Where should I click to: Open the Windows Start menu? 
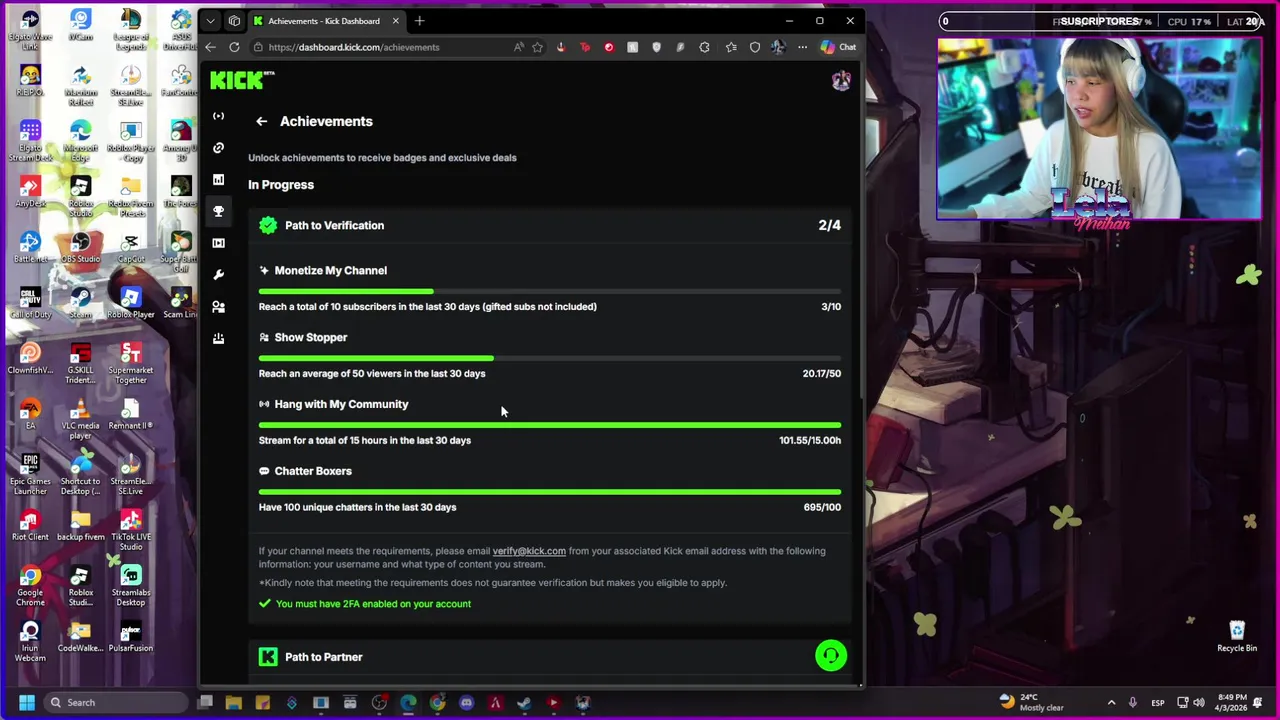26,702
